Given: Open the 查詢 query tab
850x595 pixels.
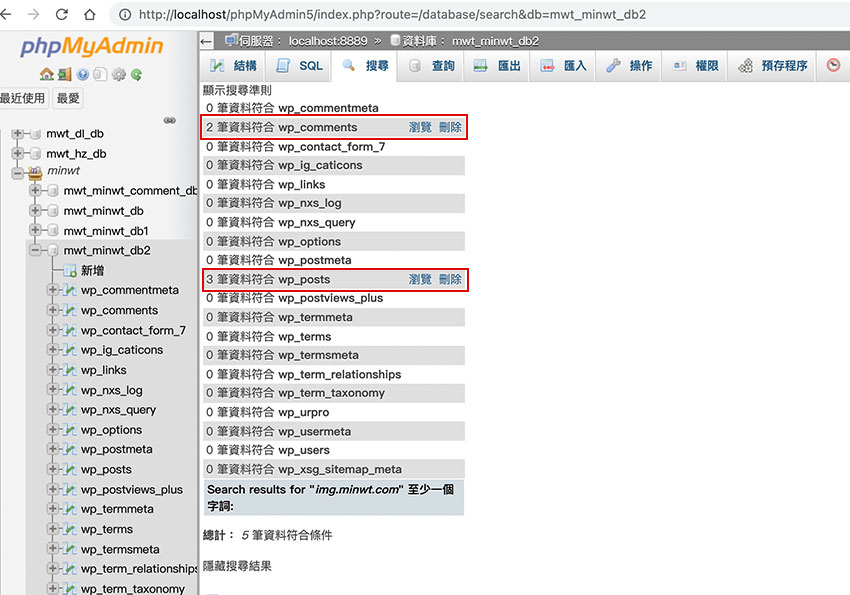Looking at the screenshot, I should 432,66.
